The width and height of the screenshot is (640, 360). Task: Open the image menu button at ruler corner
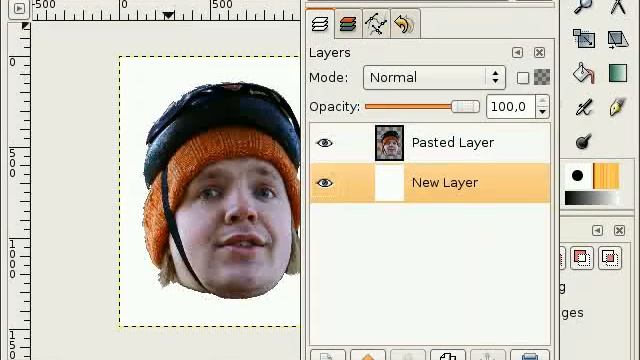pos(19,8)
